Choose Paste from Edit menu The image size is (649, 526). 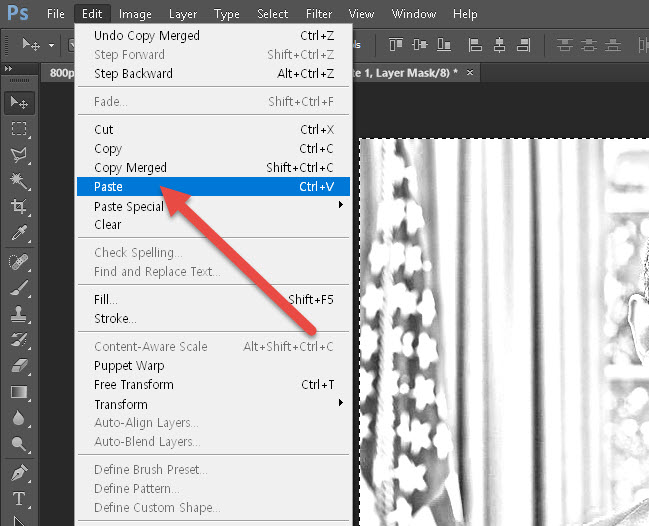[x=213, y=187]
